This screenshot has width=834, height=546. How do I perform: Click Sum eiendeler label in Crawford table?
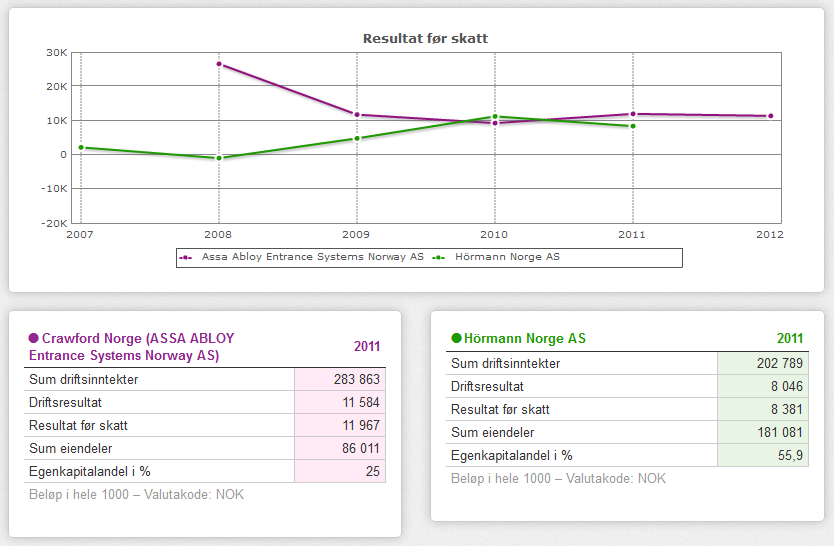[x=70, y=448]
